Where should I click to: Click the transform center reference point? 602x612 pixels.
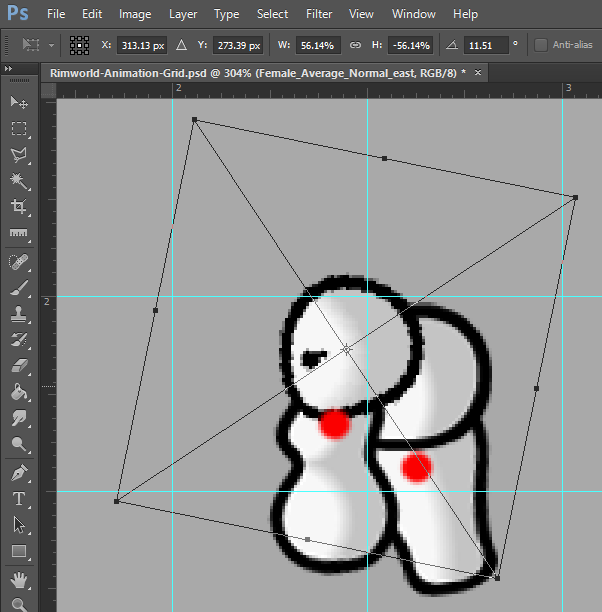click(x=346, y=349)
